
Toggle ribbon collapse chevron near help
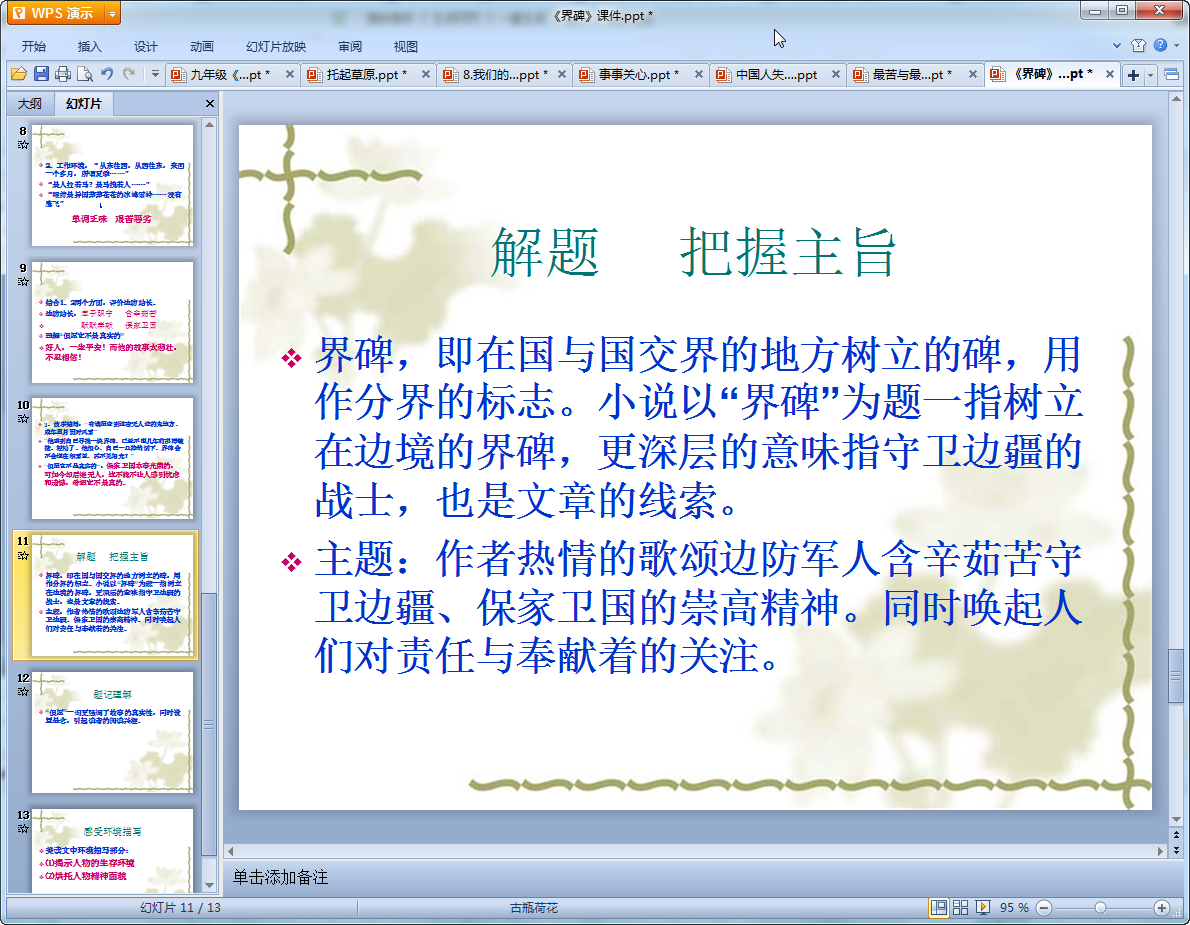[1116, 46]
